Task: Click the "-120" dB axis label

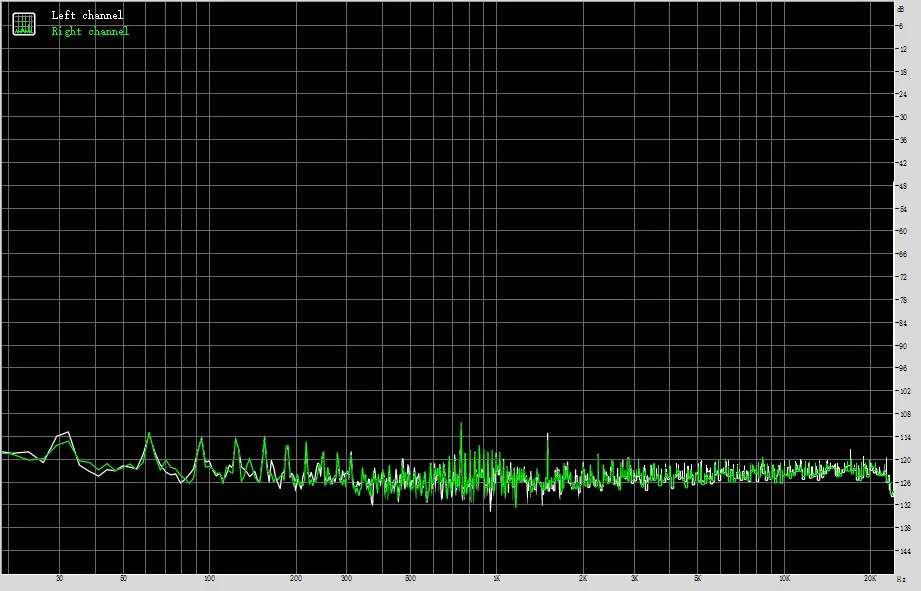Action: (x=903, y=460)
